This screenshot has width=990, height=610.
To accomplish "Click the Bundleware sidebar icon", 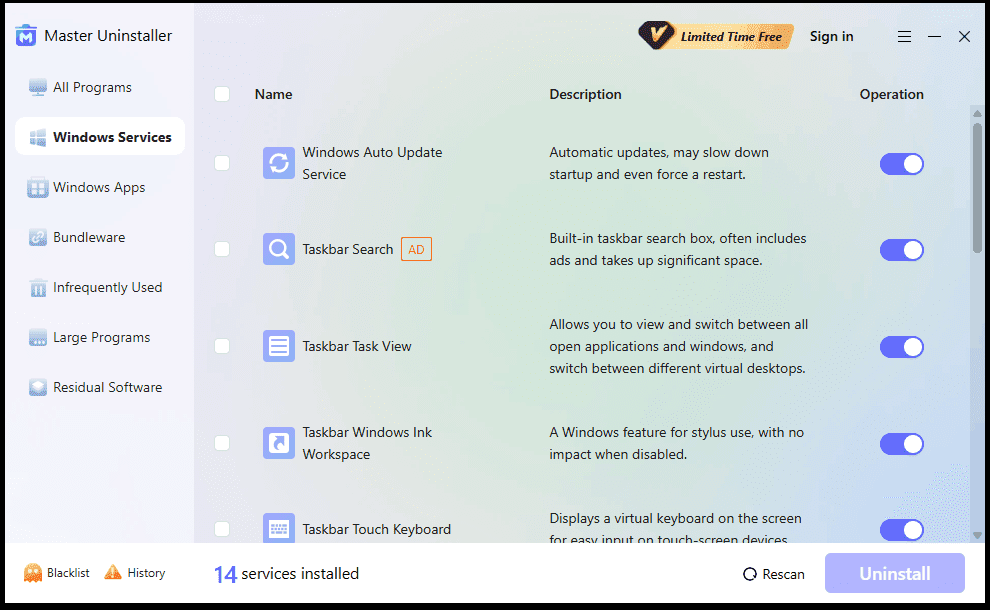I will 38,237.
